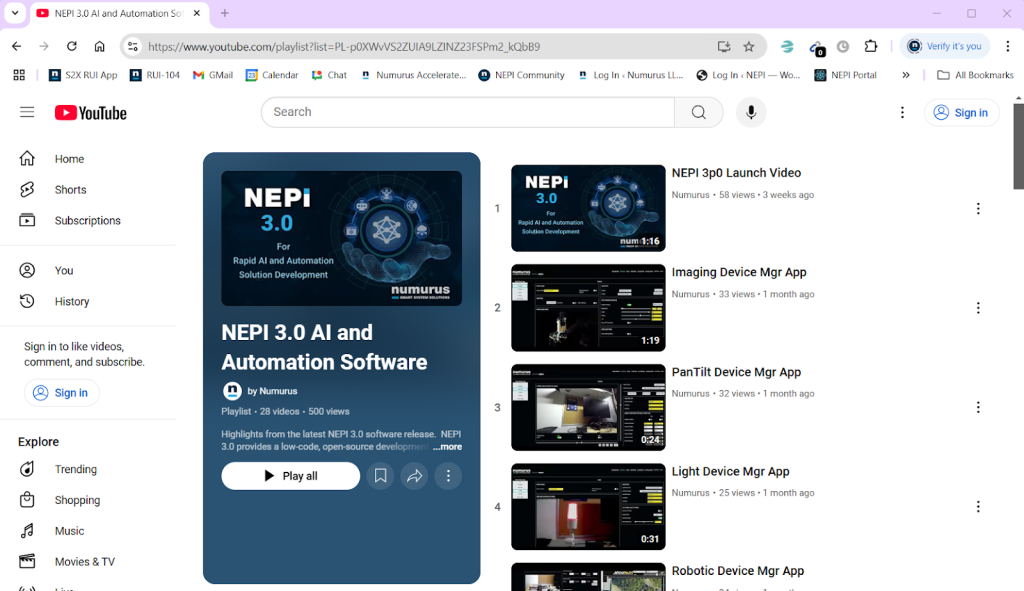Bookmark this page with star icon

pos(748,46)
